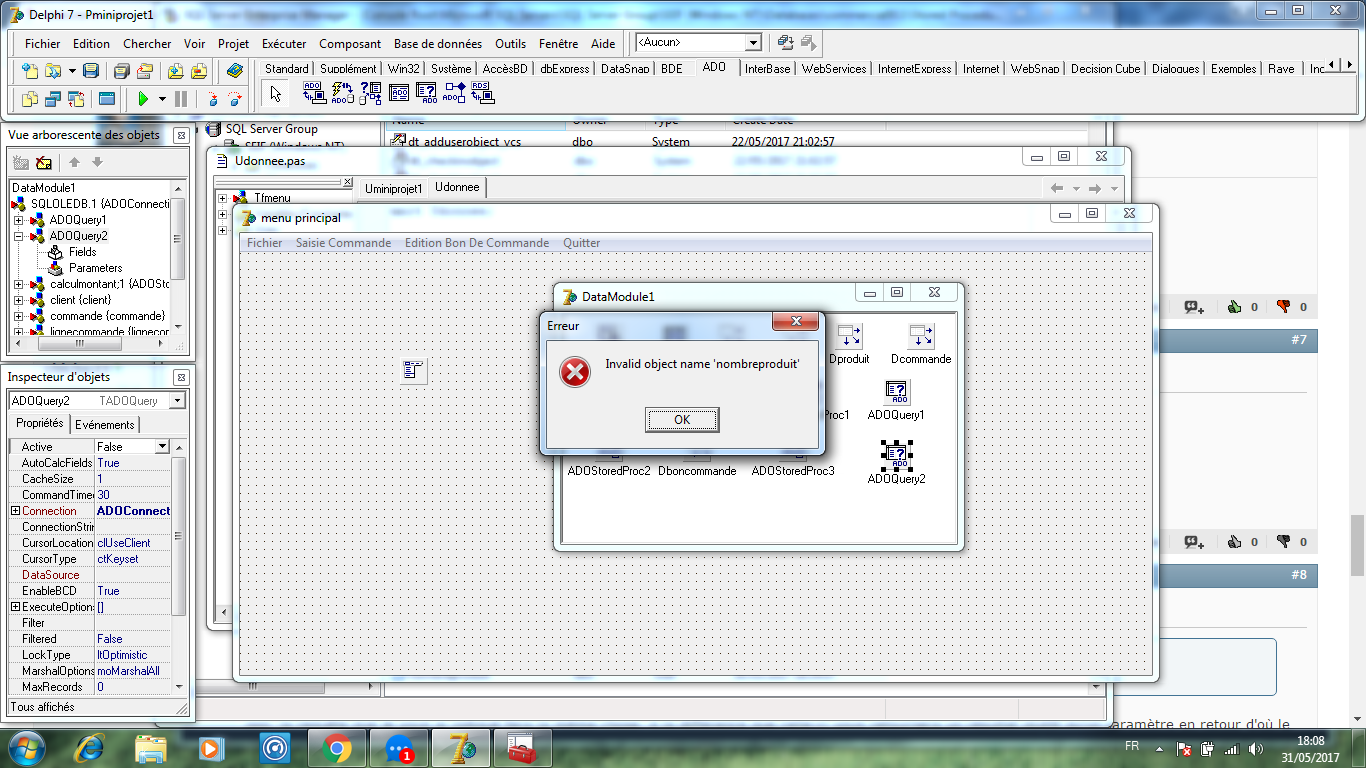The image size is (1366, 768).
Task: Close Vue arborescente des objets panel
Action: (x=181, y=135)
